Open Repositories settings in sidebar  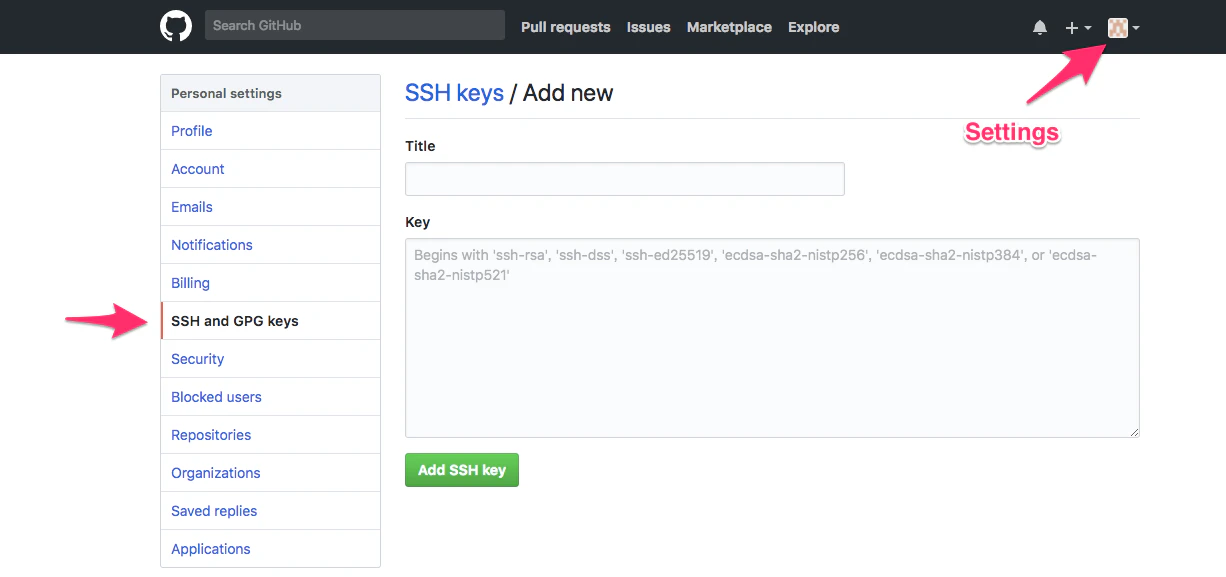[270, 435]
